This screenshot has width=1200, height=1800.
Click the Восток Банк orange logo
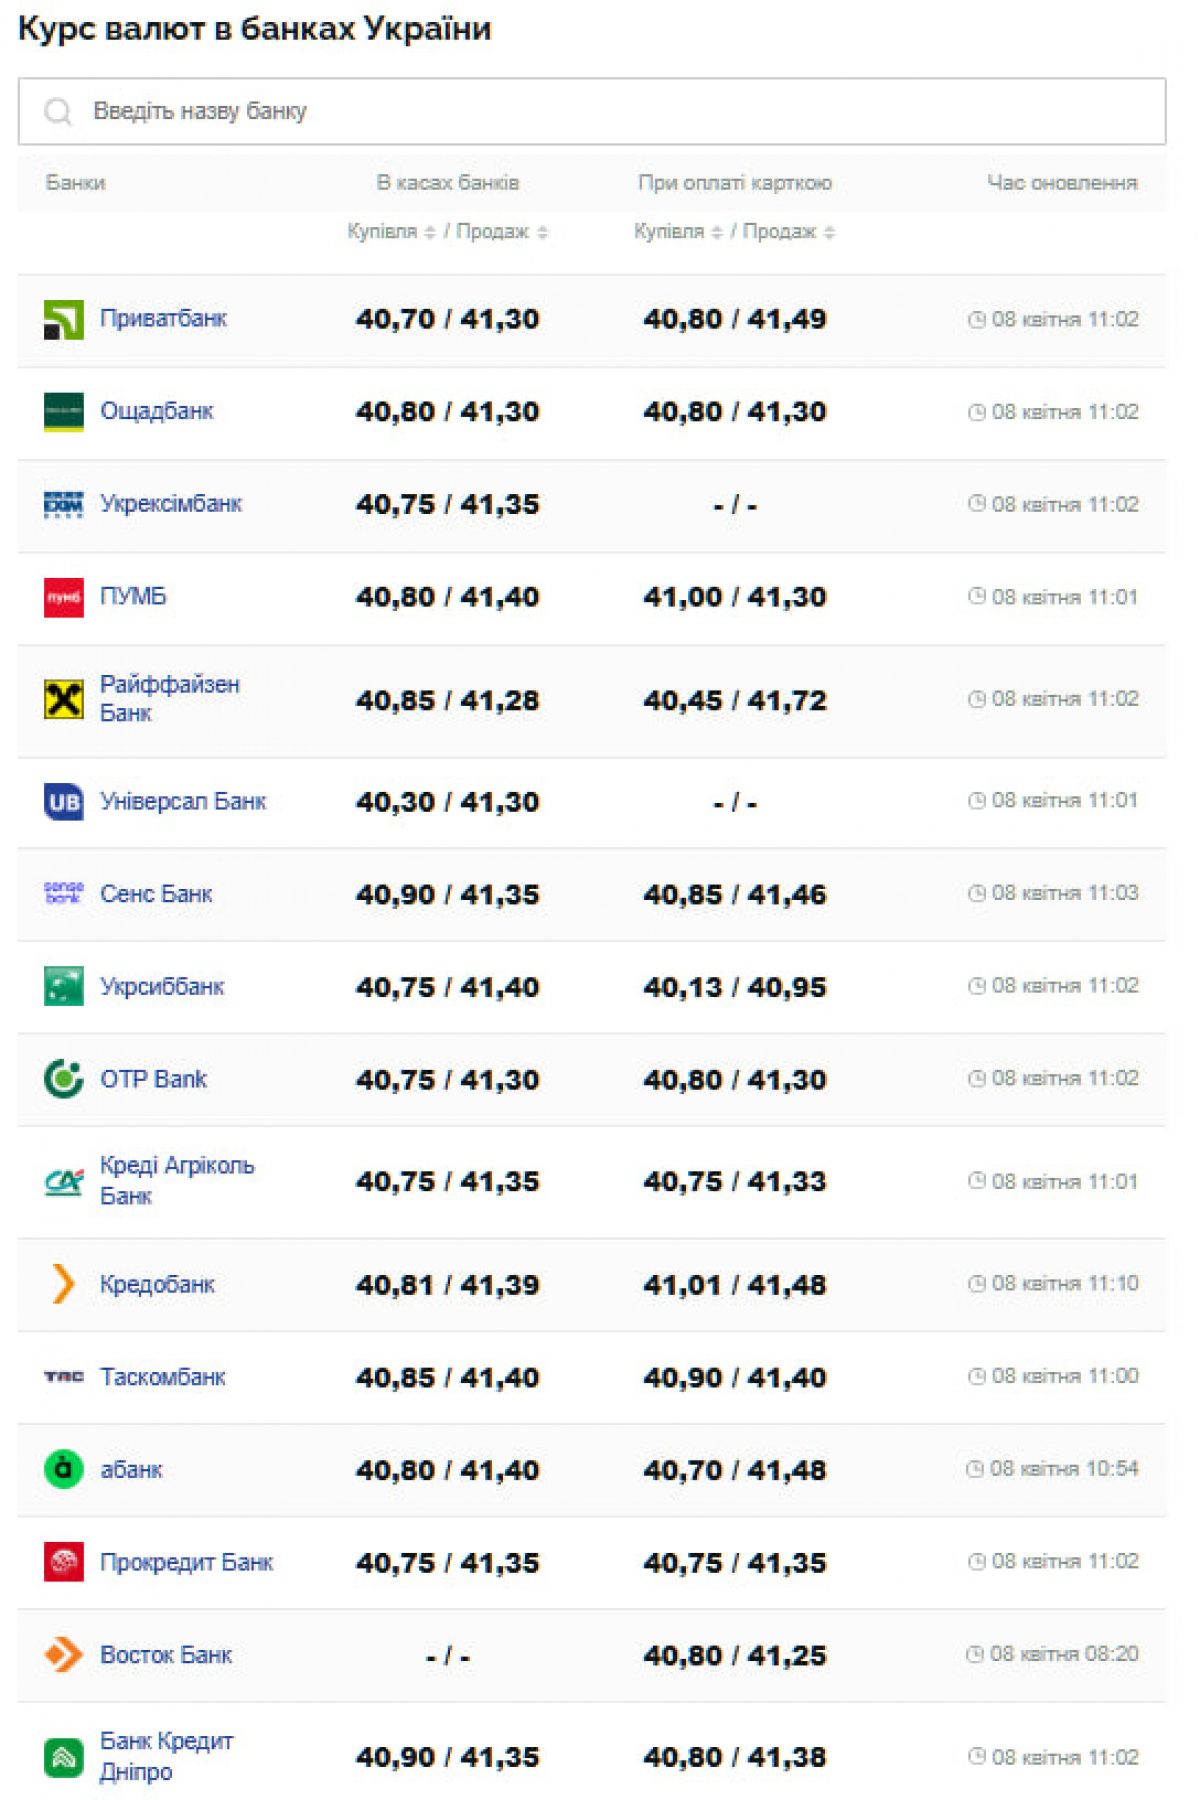click(x=64, y=1655)
